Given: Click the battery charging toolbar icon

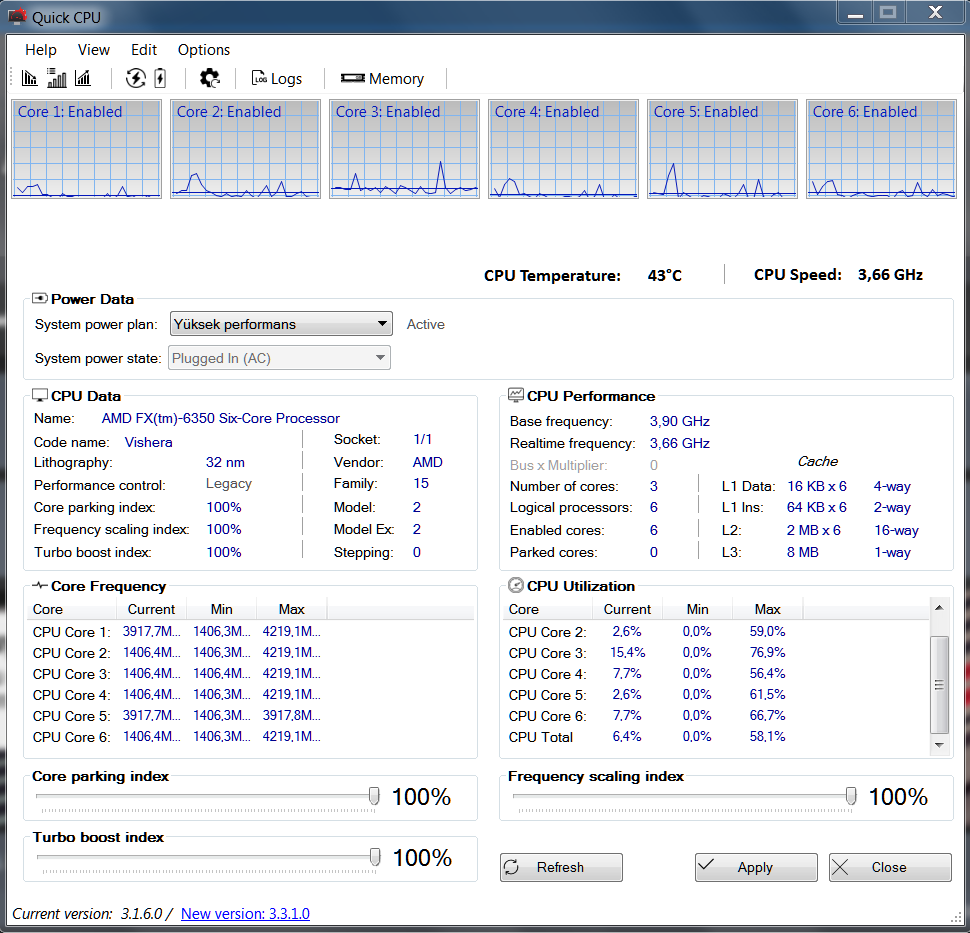Looking at the screenshot, I should pyautogui.click(x=160, y=78).
